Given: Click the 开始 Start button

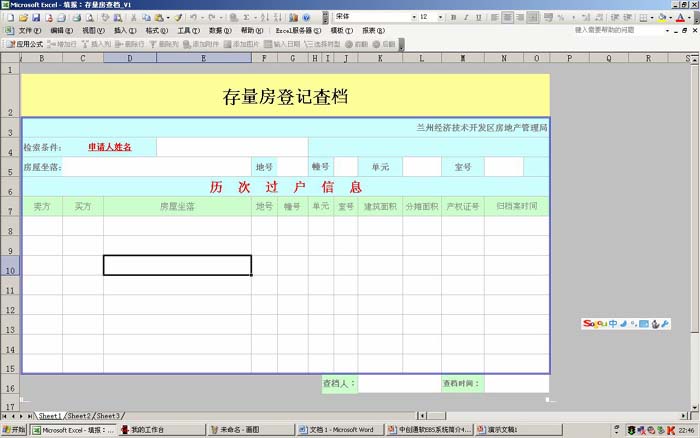Looking at the screenshot, I should pos(14,430).
